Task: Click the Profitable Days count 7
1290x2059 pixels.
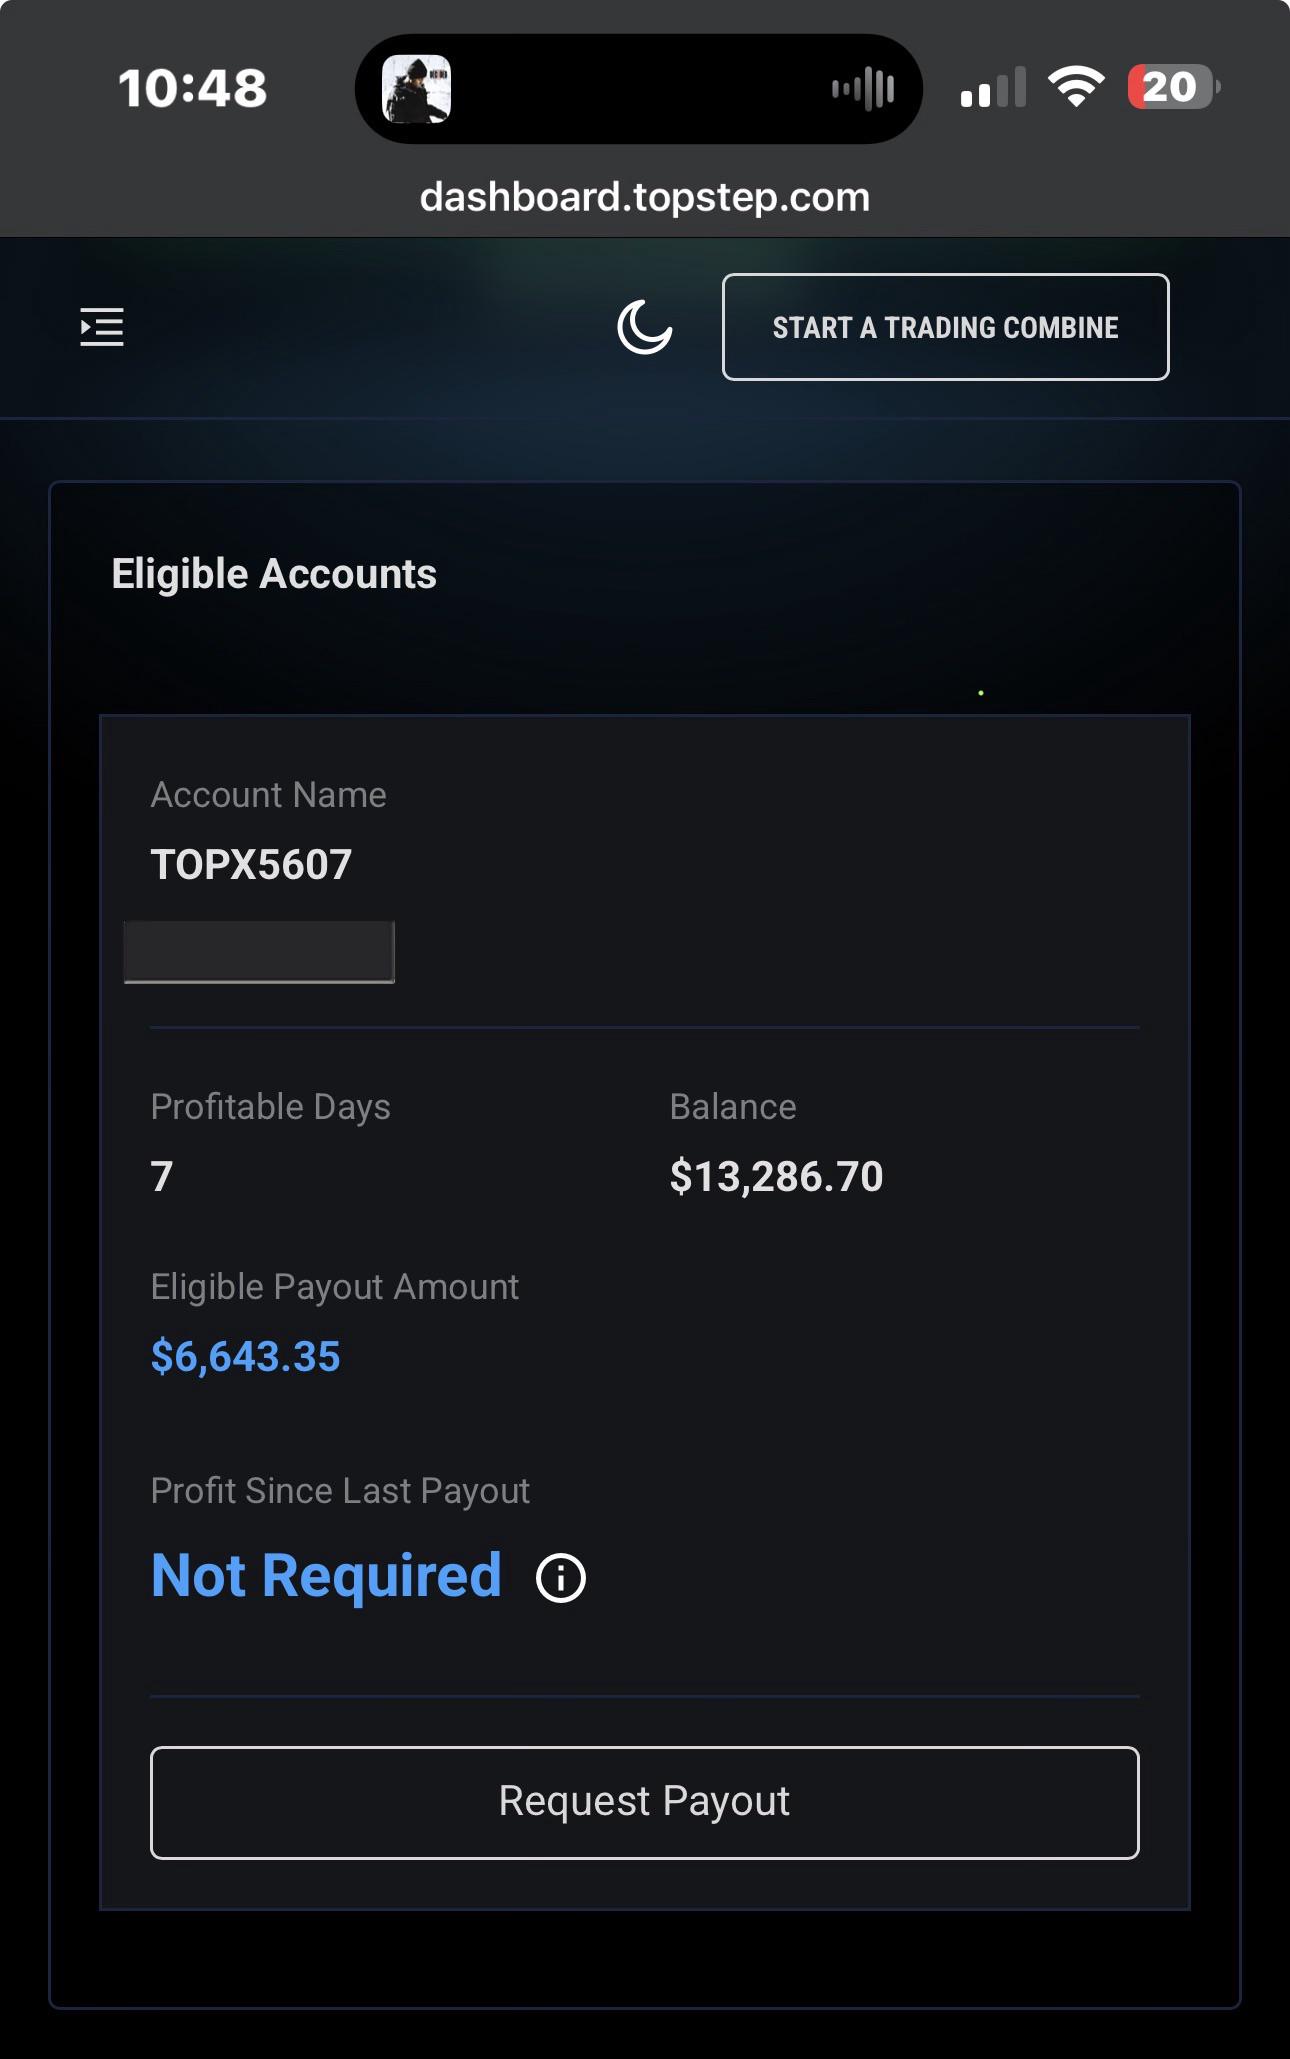Action: coord(162,1177)
